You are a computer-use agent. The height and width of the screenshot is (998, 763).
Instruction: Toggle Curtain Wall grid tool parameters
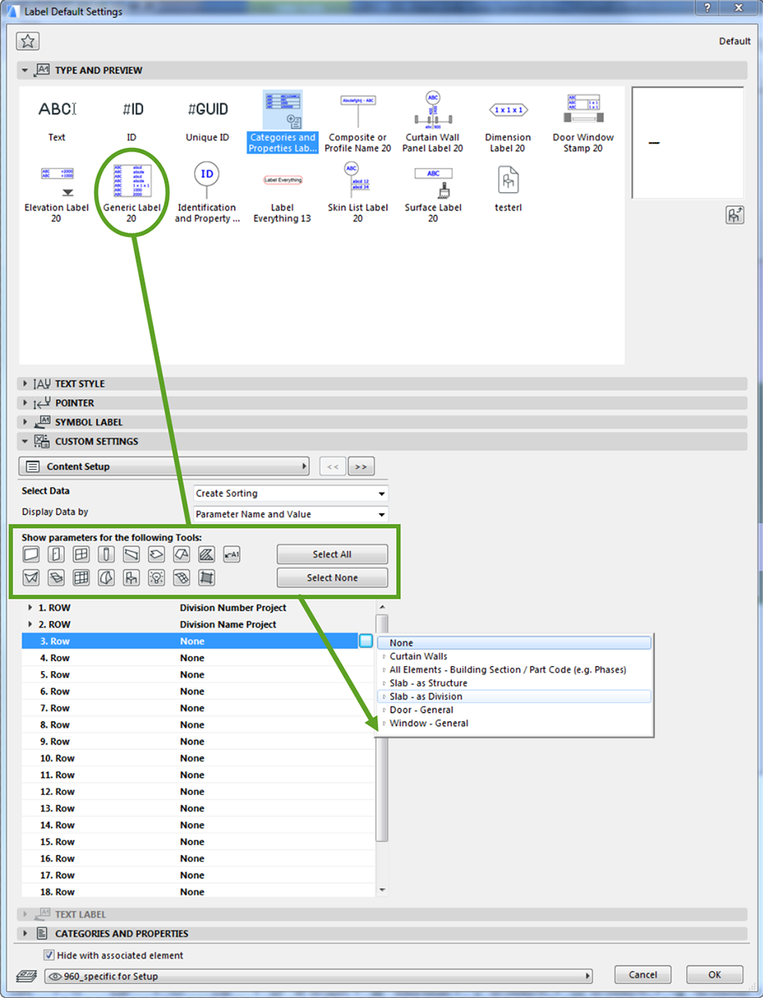[81, 578]
